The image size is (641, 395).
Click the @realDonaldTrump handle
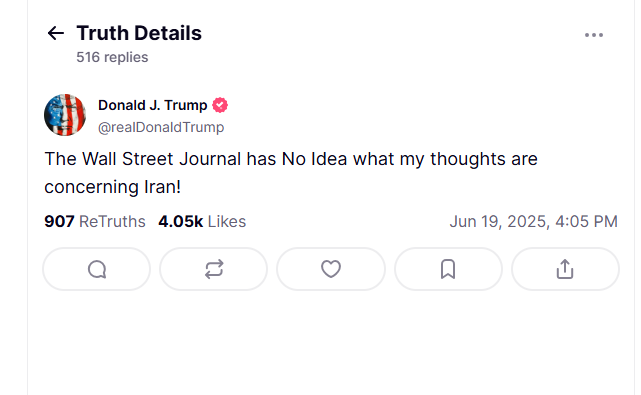[161, 127]
